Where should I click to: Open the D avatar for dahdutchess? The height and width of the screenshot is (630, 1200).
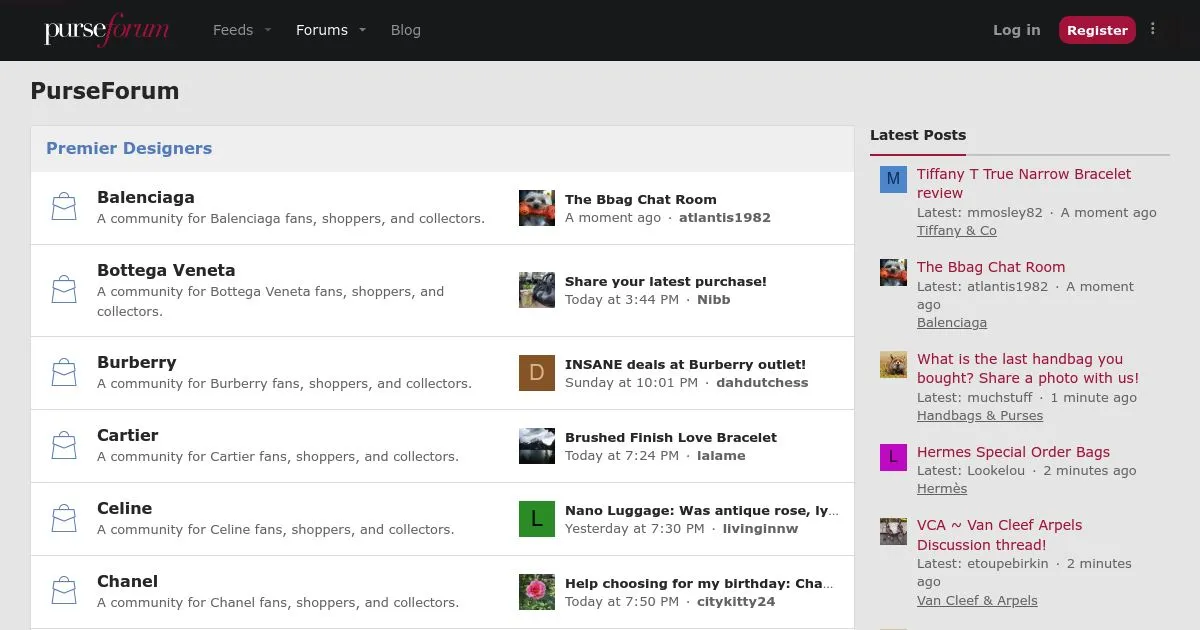click(537, 373)
